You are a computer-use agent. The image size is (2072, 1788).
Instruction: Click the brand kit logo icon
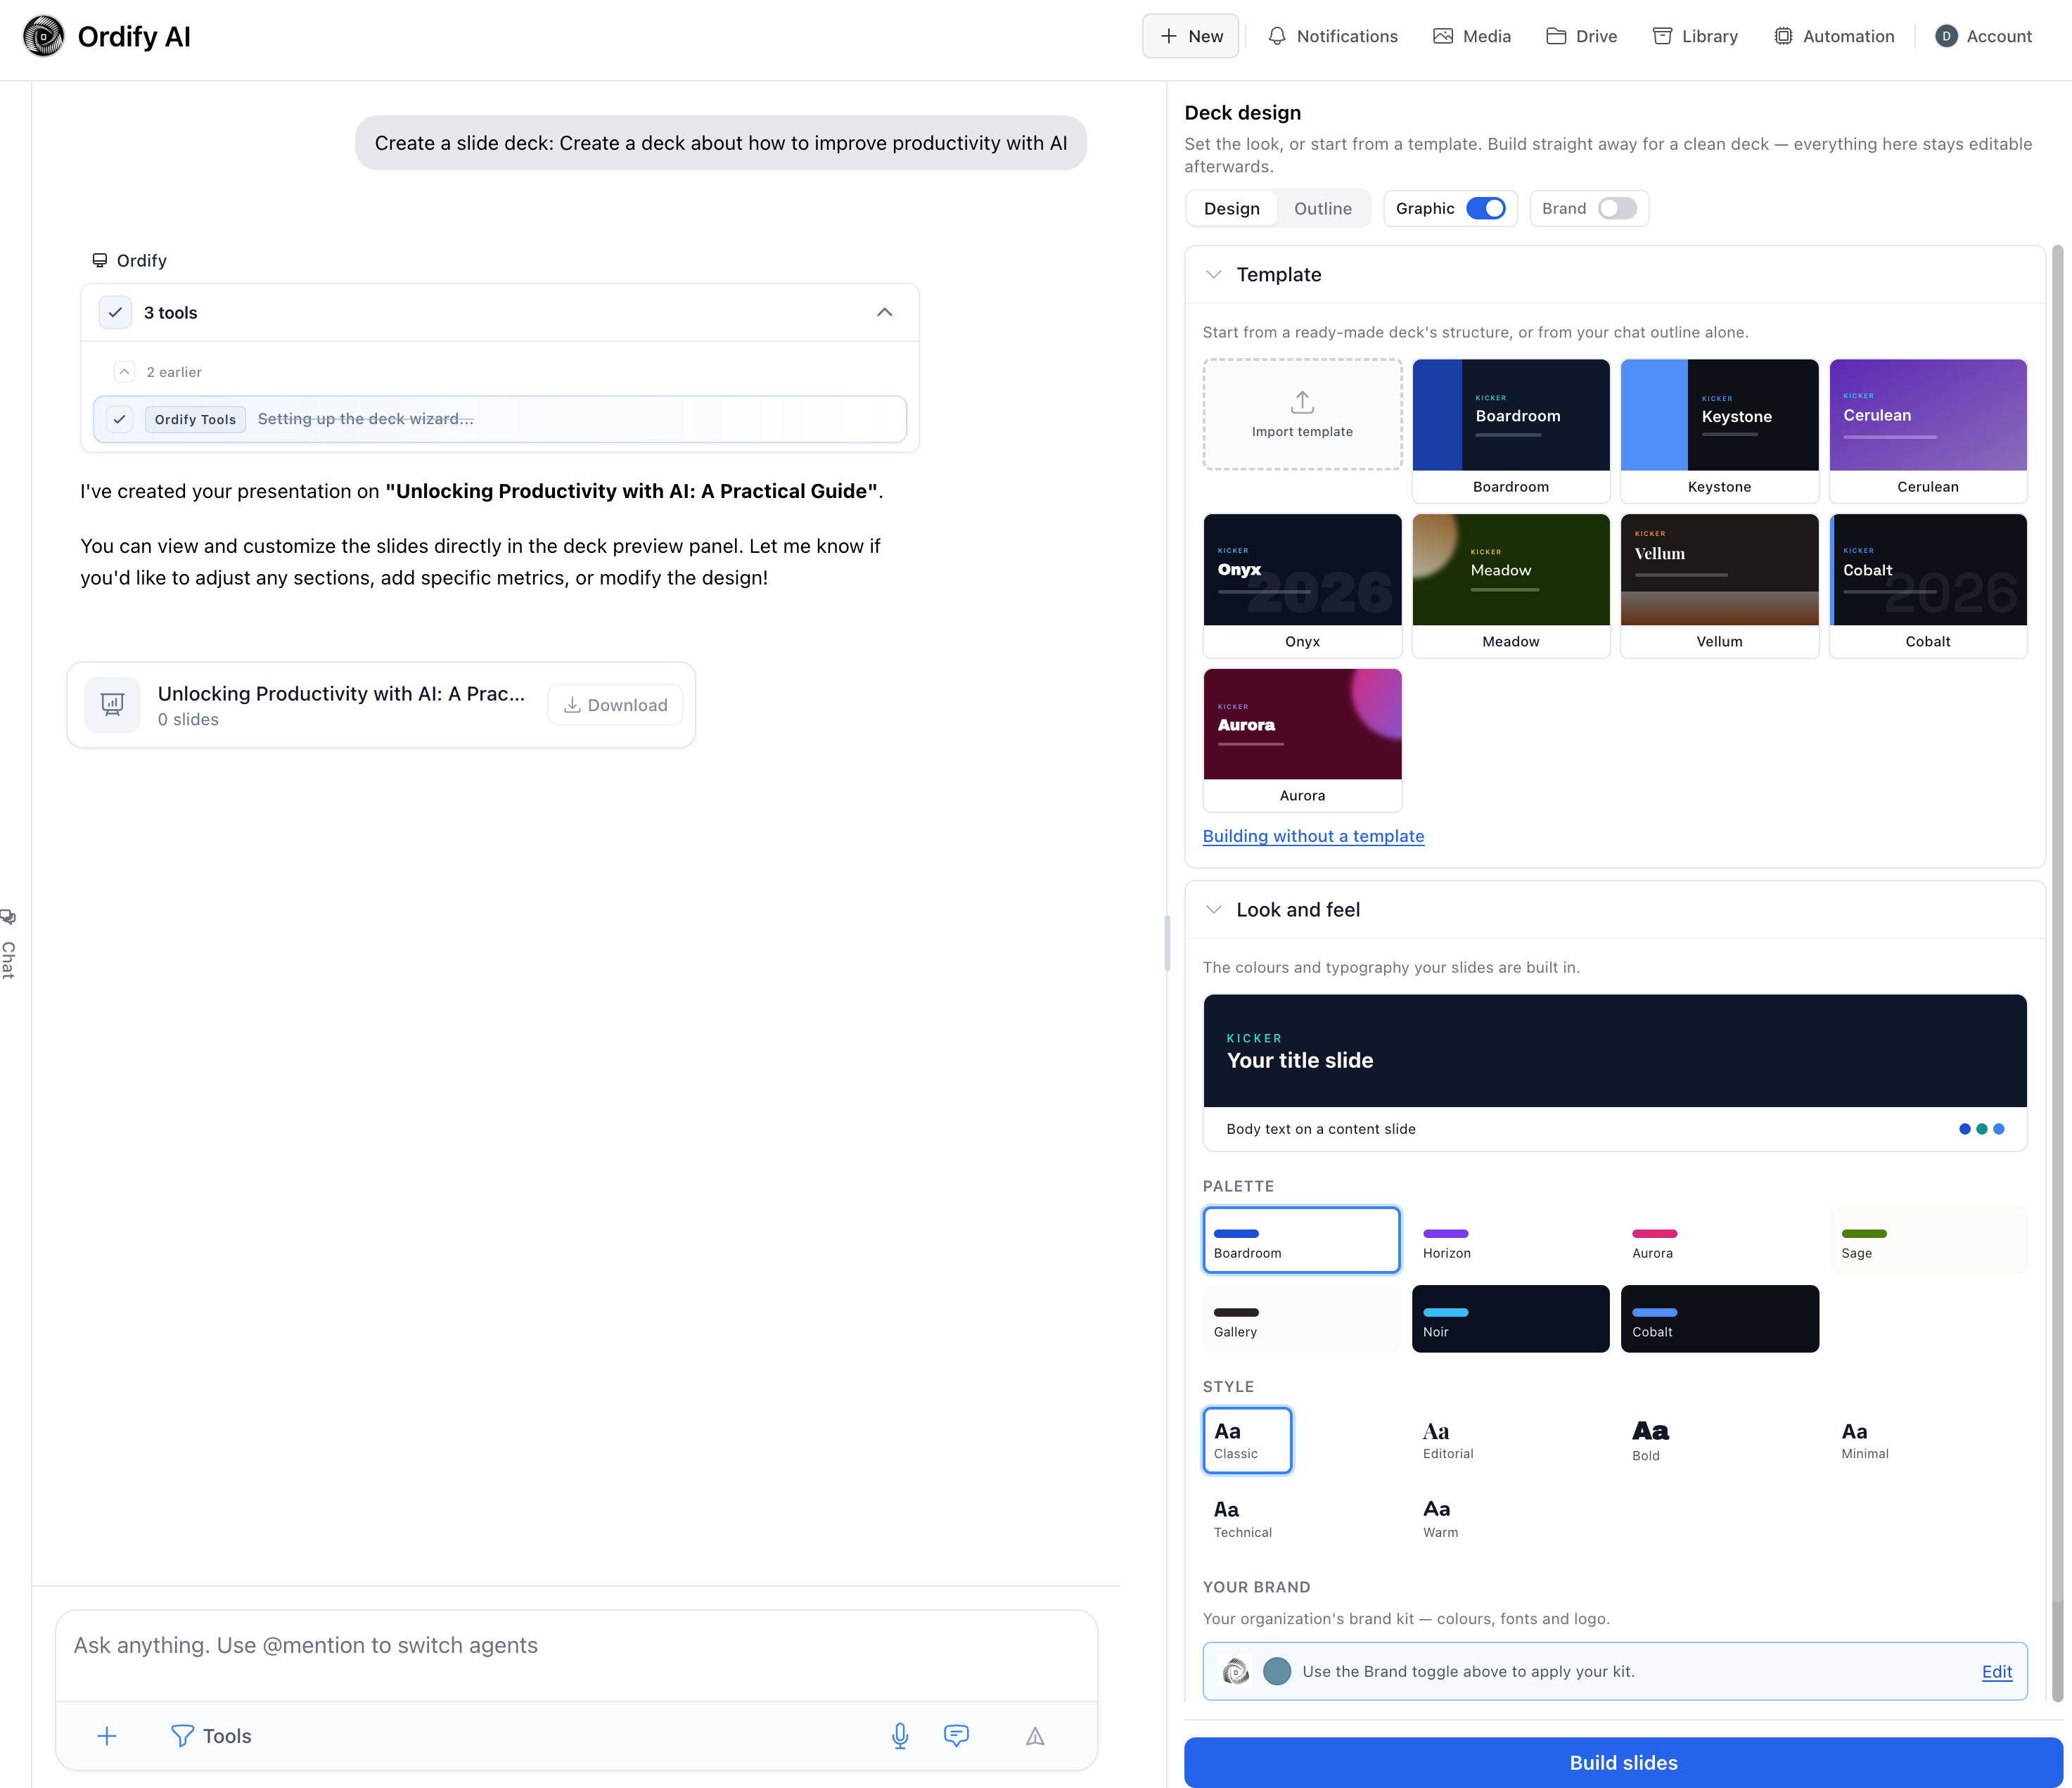1236,1671
